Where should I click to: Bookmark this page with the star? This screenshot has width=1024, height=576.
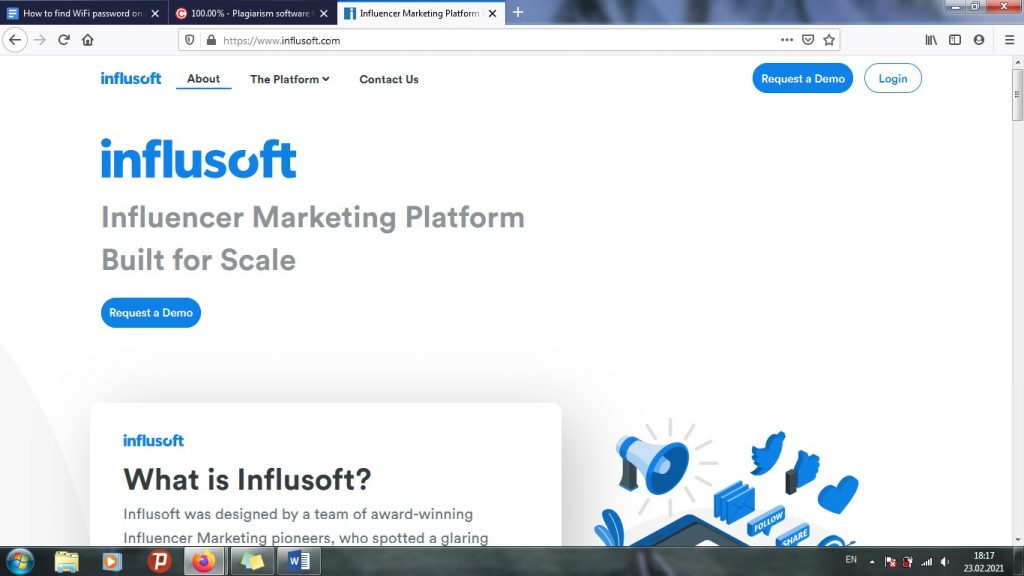click(x=829, y=40)
